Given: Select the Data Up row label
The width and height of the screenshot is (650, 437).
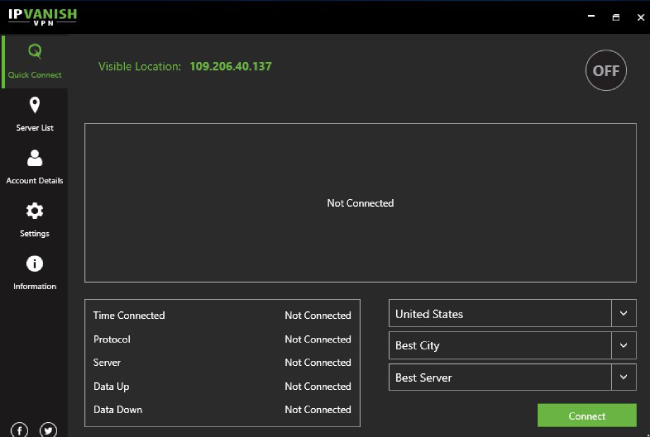Looking at the screenshot, I should [111, 386].
